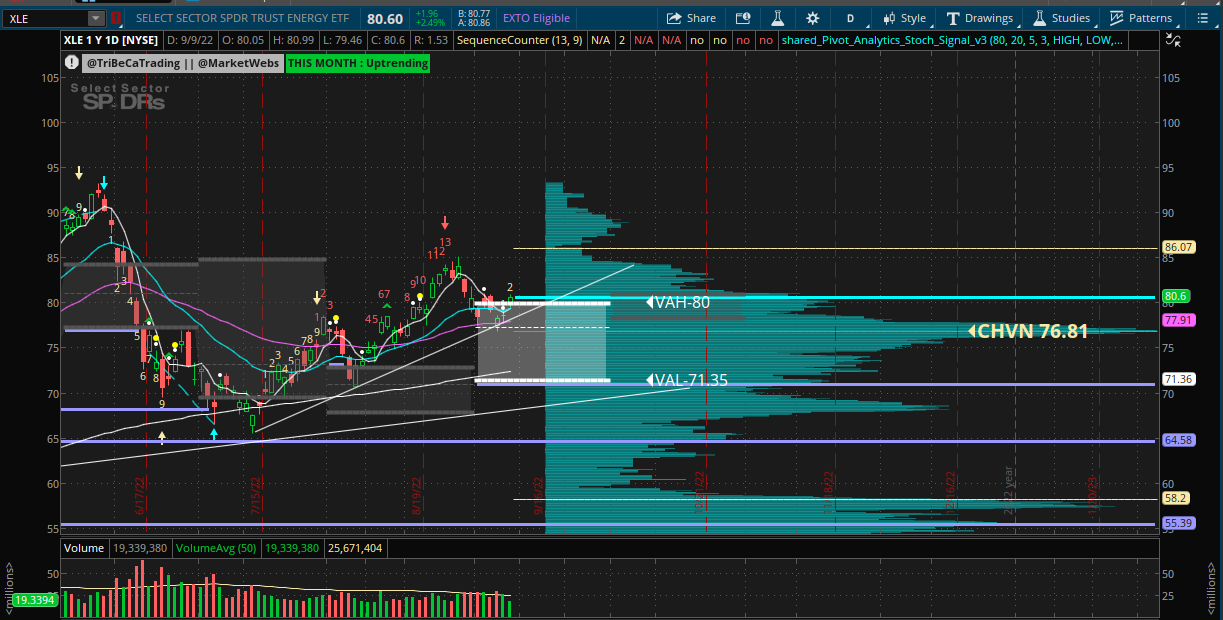This screenshot has width=1223, height=620.
Task: Click the 64.58 price axis tag
Action: point(1179,439)
